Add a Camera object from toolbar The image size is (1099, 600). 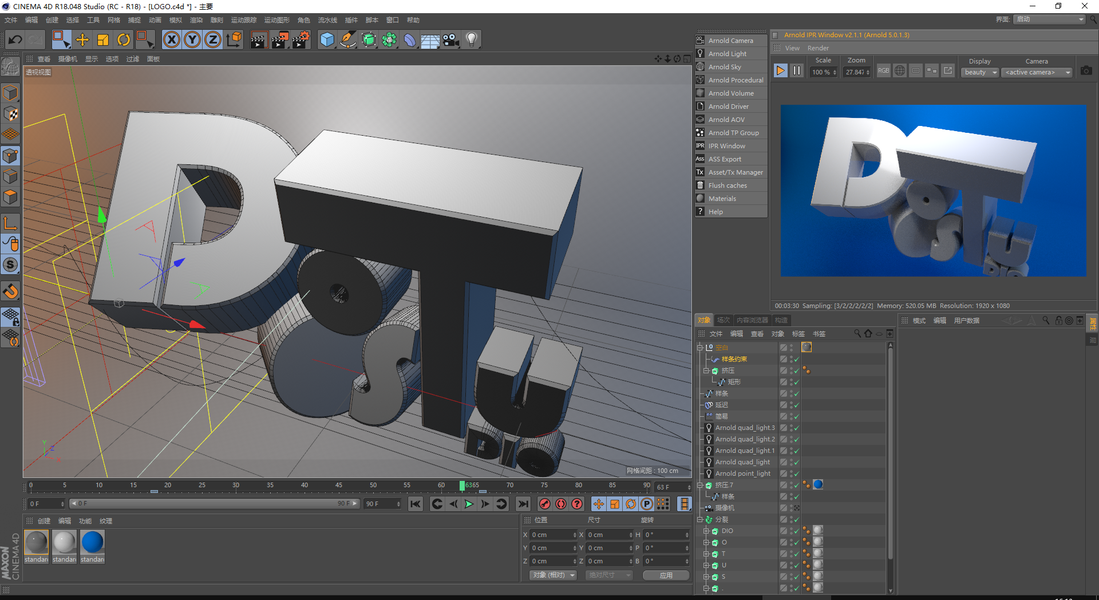click(451, 40)
